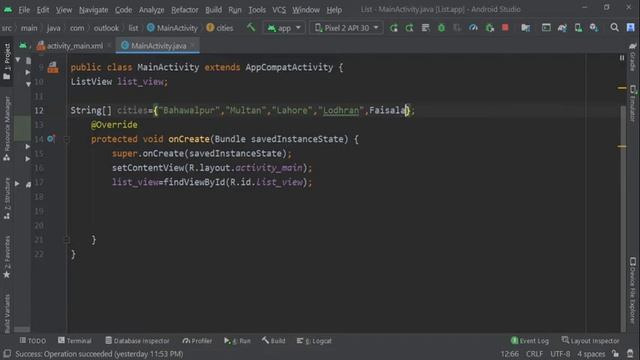This screenshot has width=640, height=360.
Task: Click the Make Project hammer icon
Action: pyautogui.click(x=251, y=27)
